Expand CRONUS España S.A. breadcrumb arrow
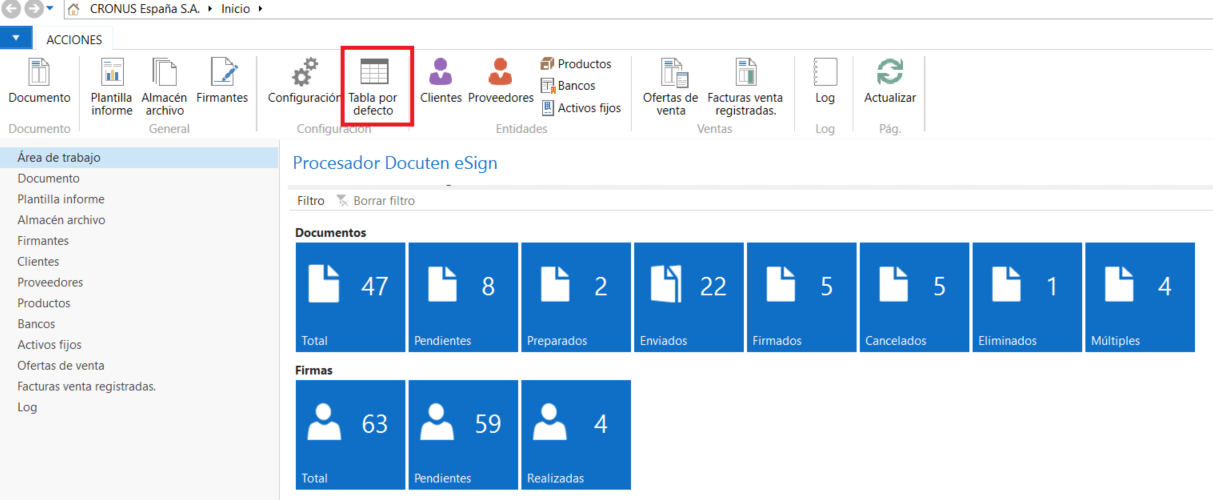 [210, 9]
